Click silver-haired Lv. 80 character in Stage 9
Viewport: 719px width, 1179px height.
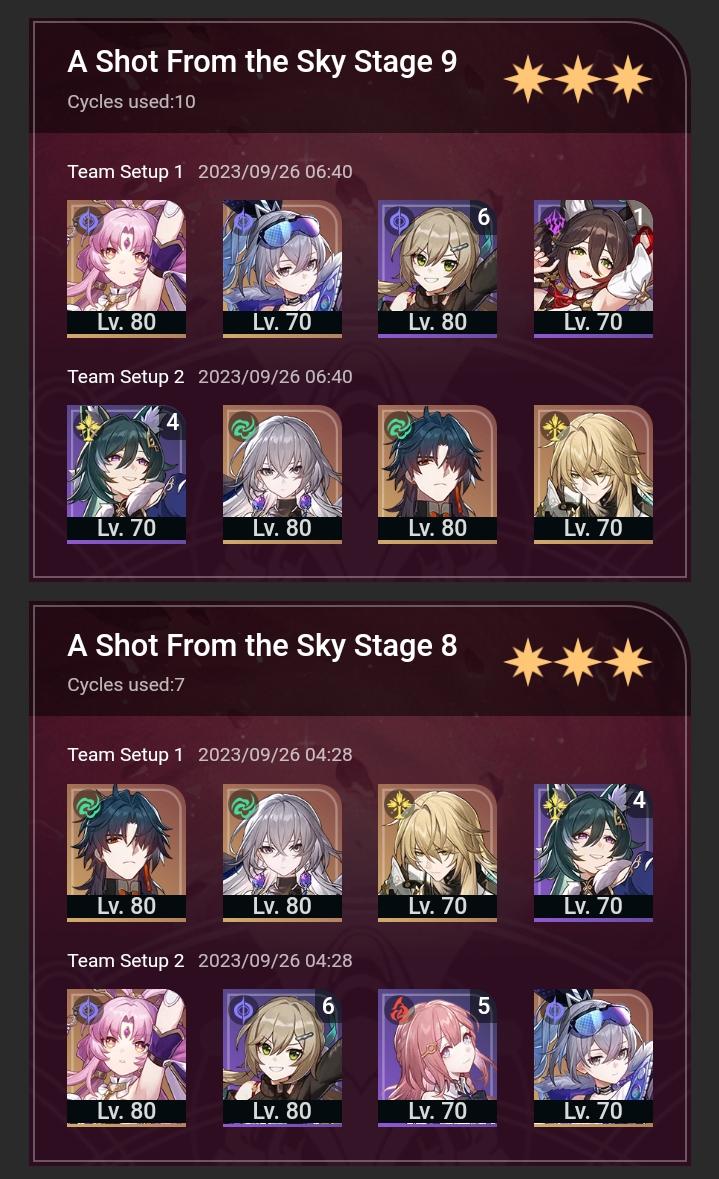coord(282,474)
